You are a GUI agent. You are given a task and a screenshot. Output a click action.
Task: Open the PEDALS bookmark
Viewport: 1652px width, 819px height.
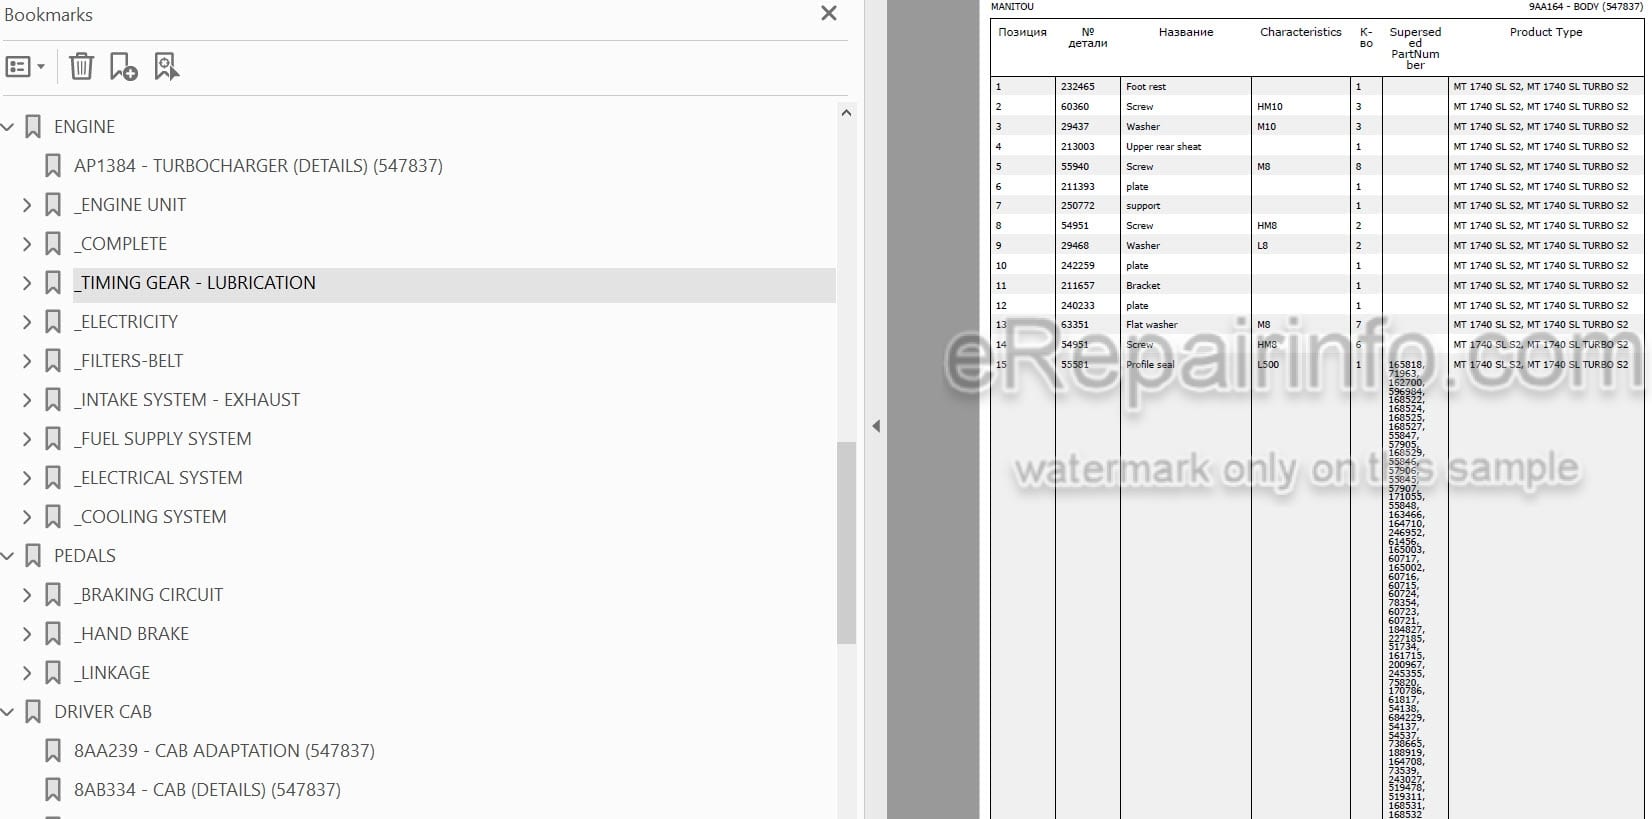pyautogui.click(x=85, y=556)
